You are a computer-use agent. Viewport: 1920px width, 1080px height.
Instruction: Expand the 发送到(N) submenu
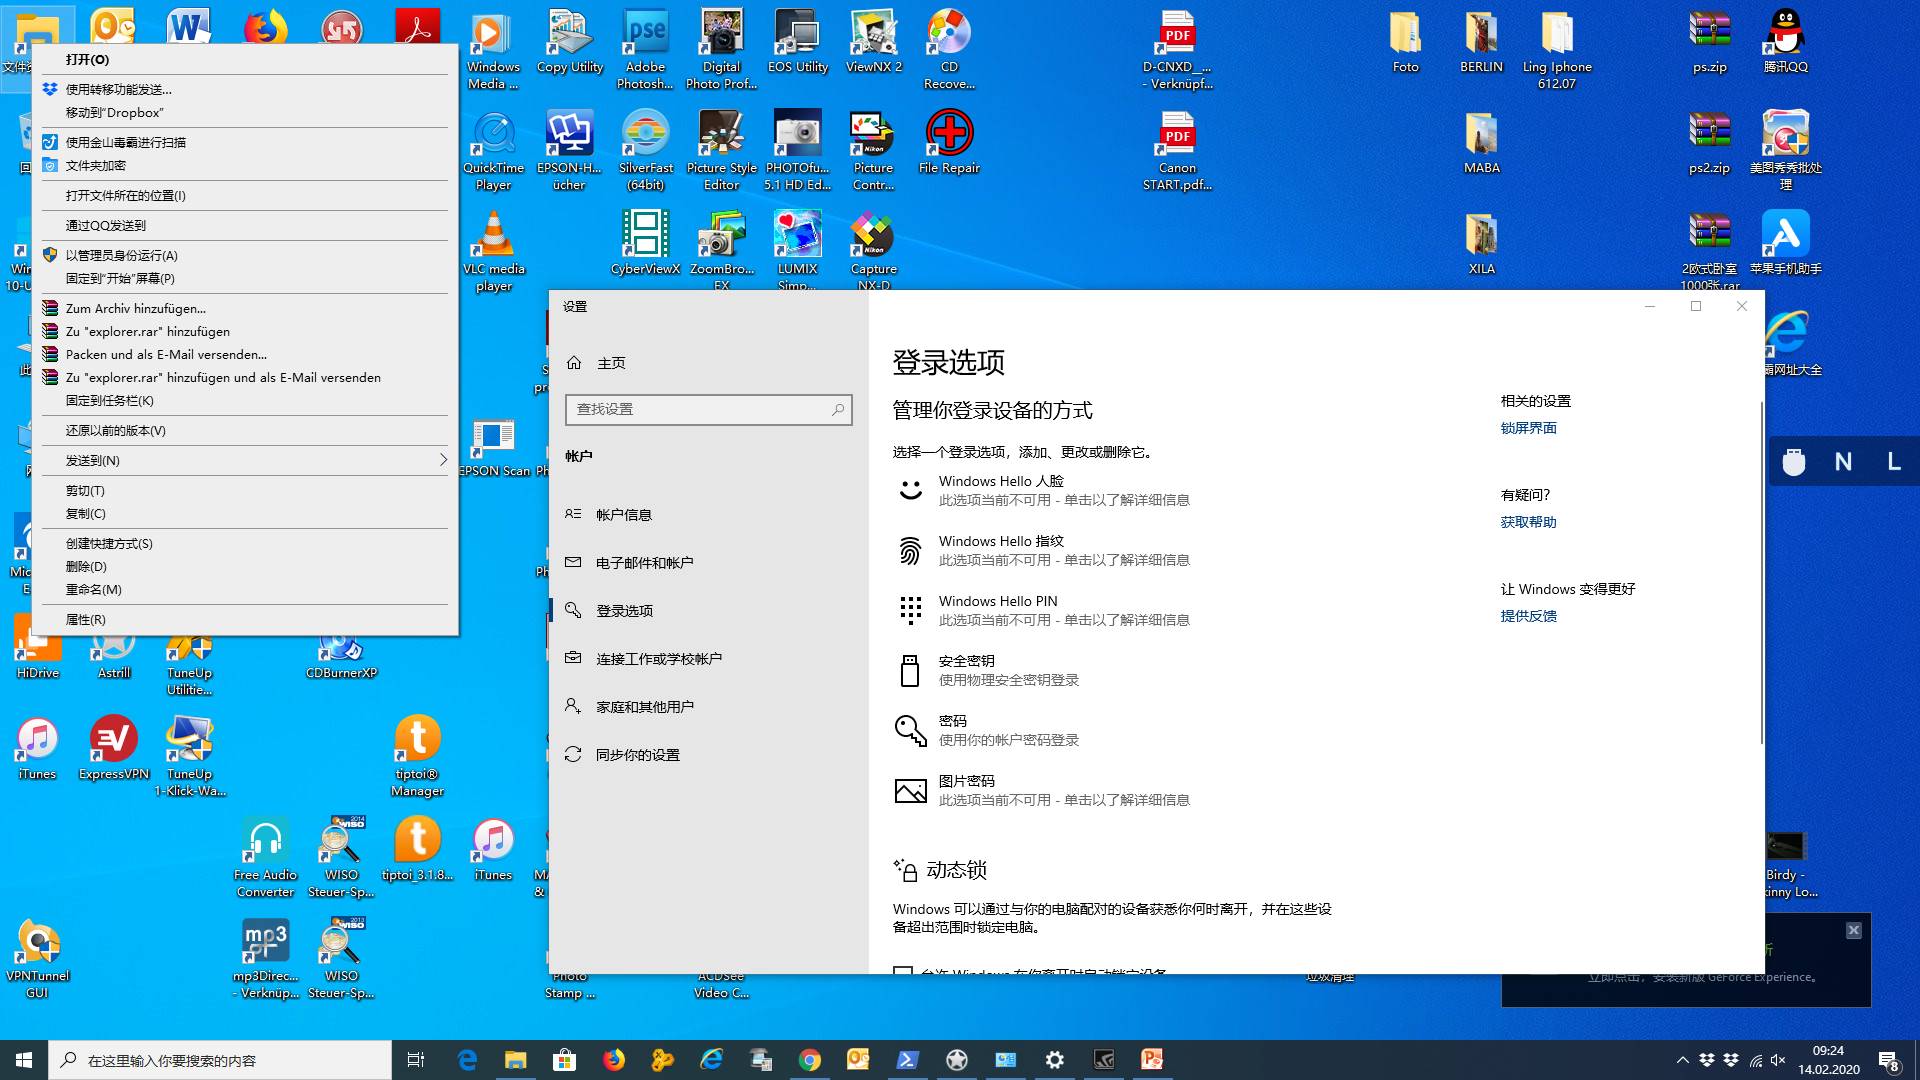click(x=245, y=461)
